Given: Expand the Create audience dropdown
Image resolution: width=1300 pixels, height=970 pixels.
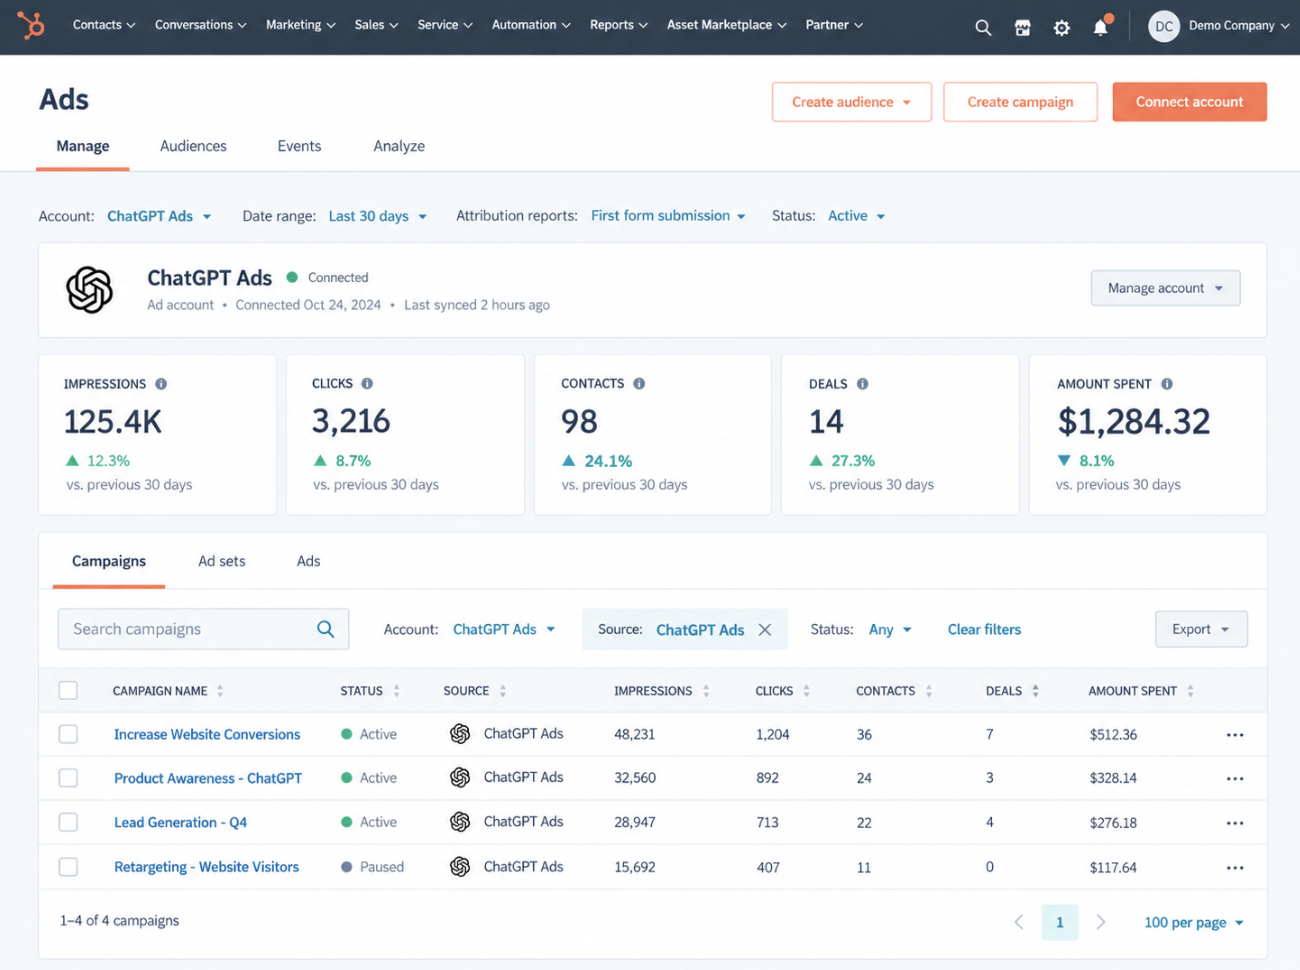Looking at the screenshot, I should pyautogui.click(x=851, y=102).
